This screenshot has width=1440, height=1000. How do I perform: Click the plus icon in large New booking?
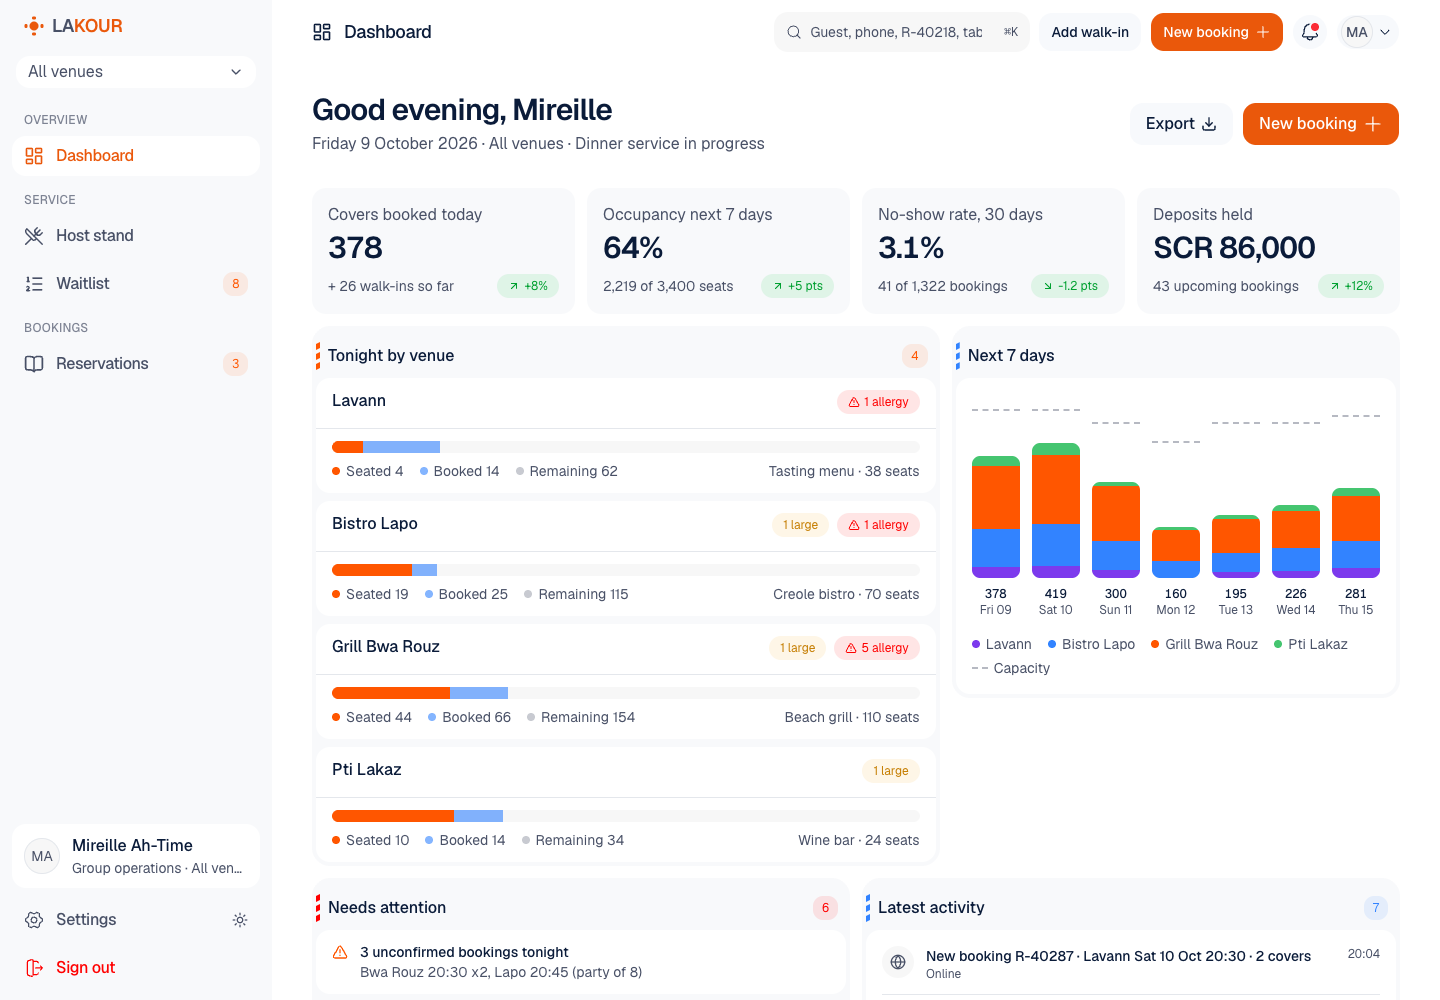(1373, 124)
